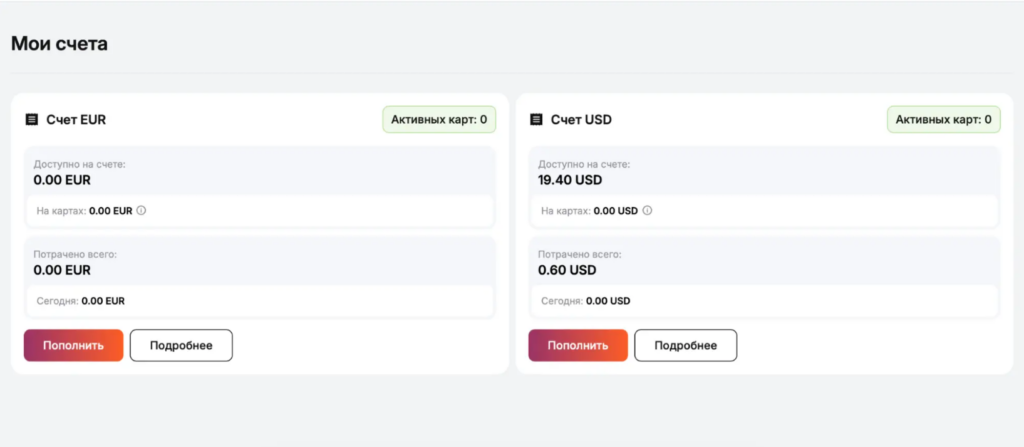Click the 0.00 EUR available balance
The width and height of the screenshot is (1024, 447).
tap(62, 180)
